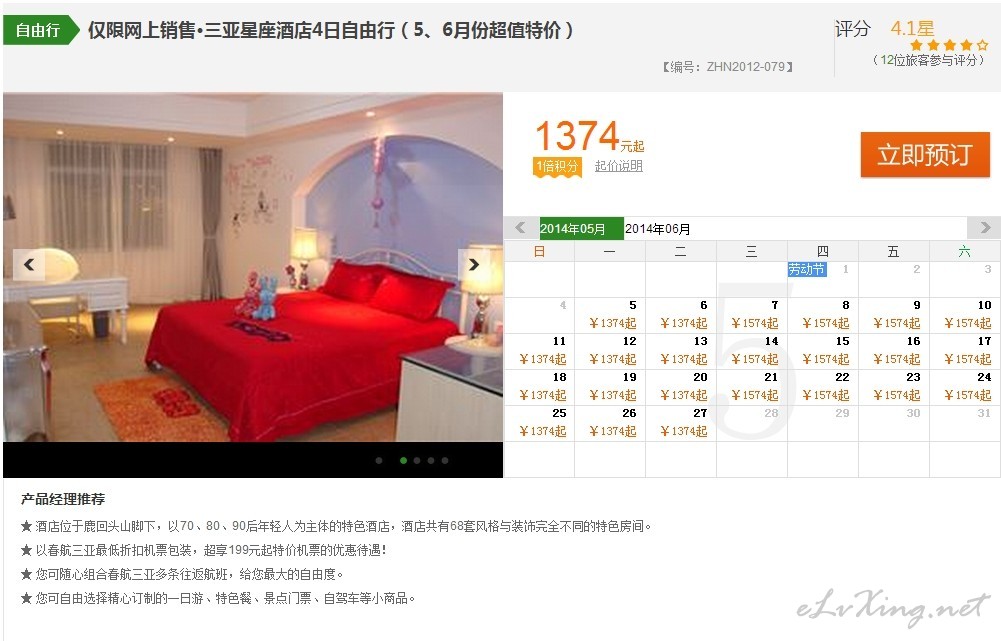
Task: Click the main hotel room photo
Action: (253, 268)
